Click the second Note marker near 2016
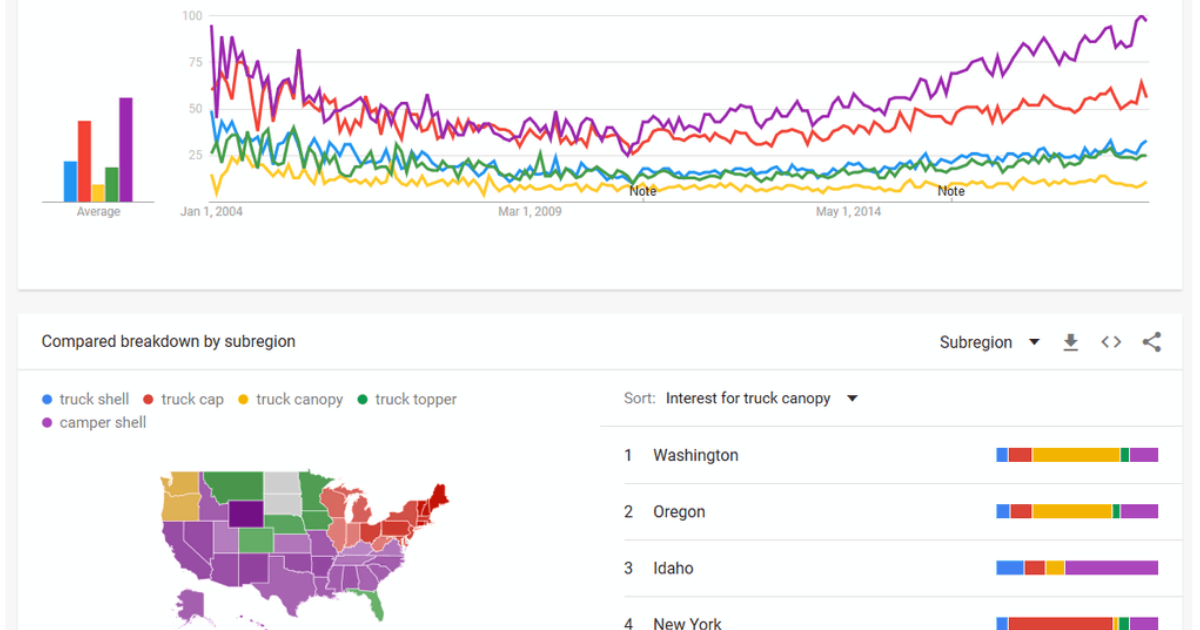 [951, 190]
